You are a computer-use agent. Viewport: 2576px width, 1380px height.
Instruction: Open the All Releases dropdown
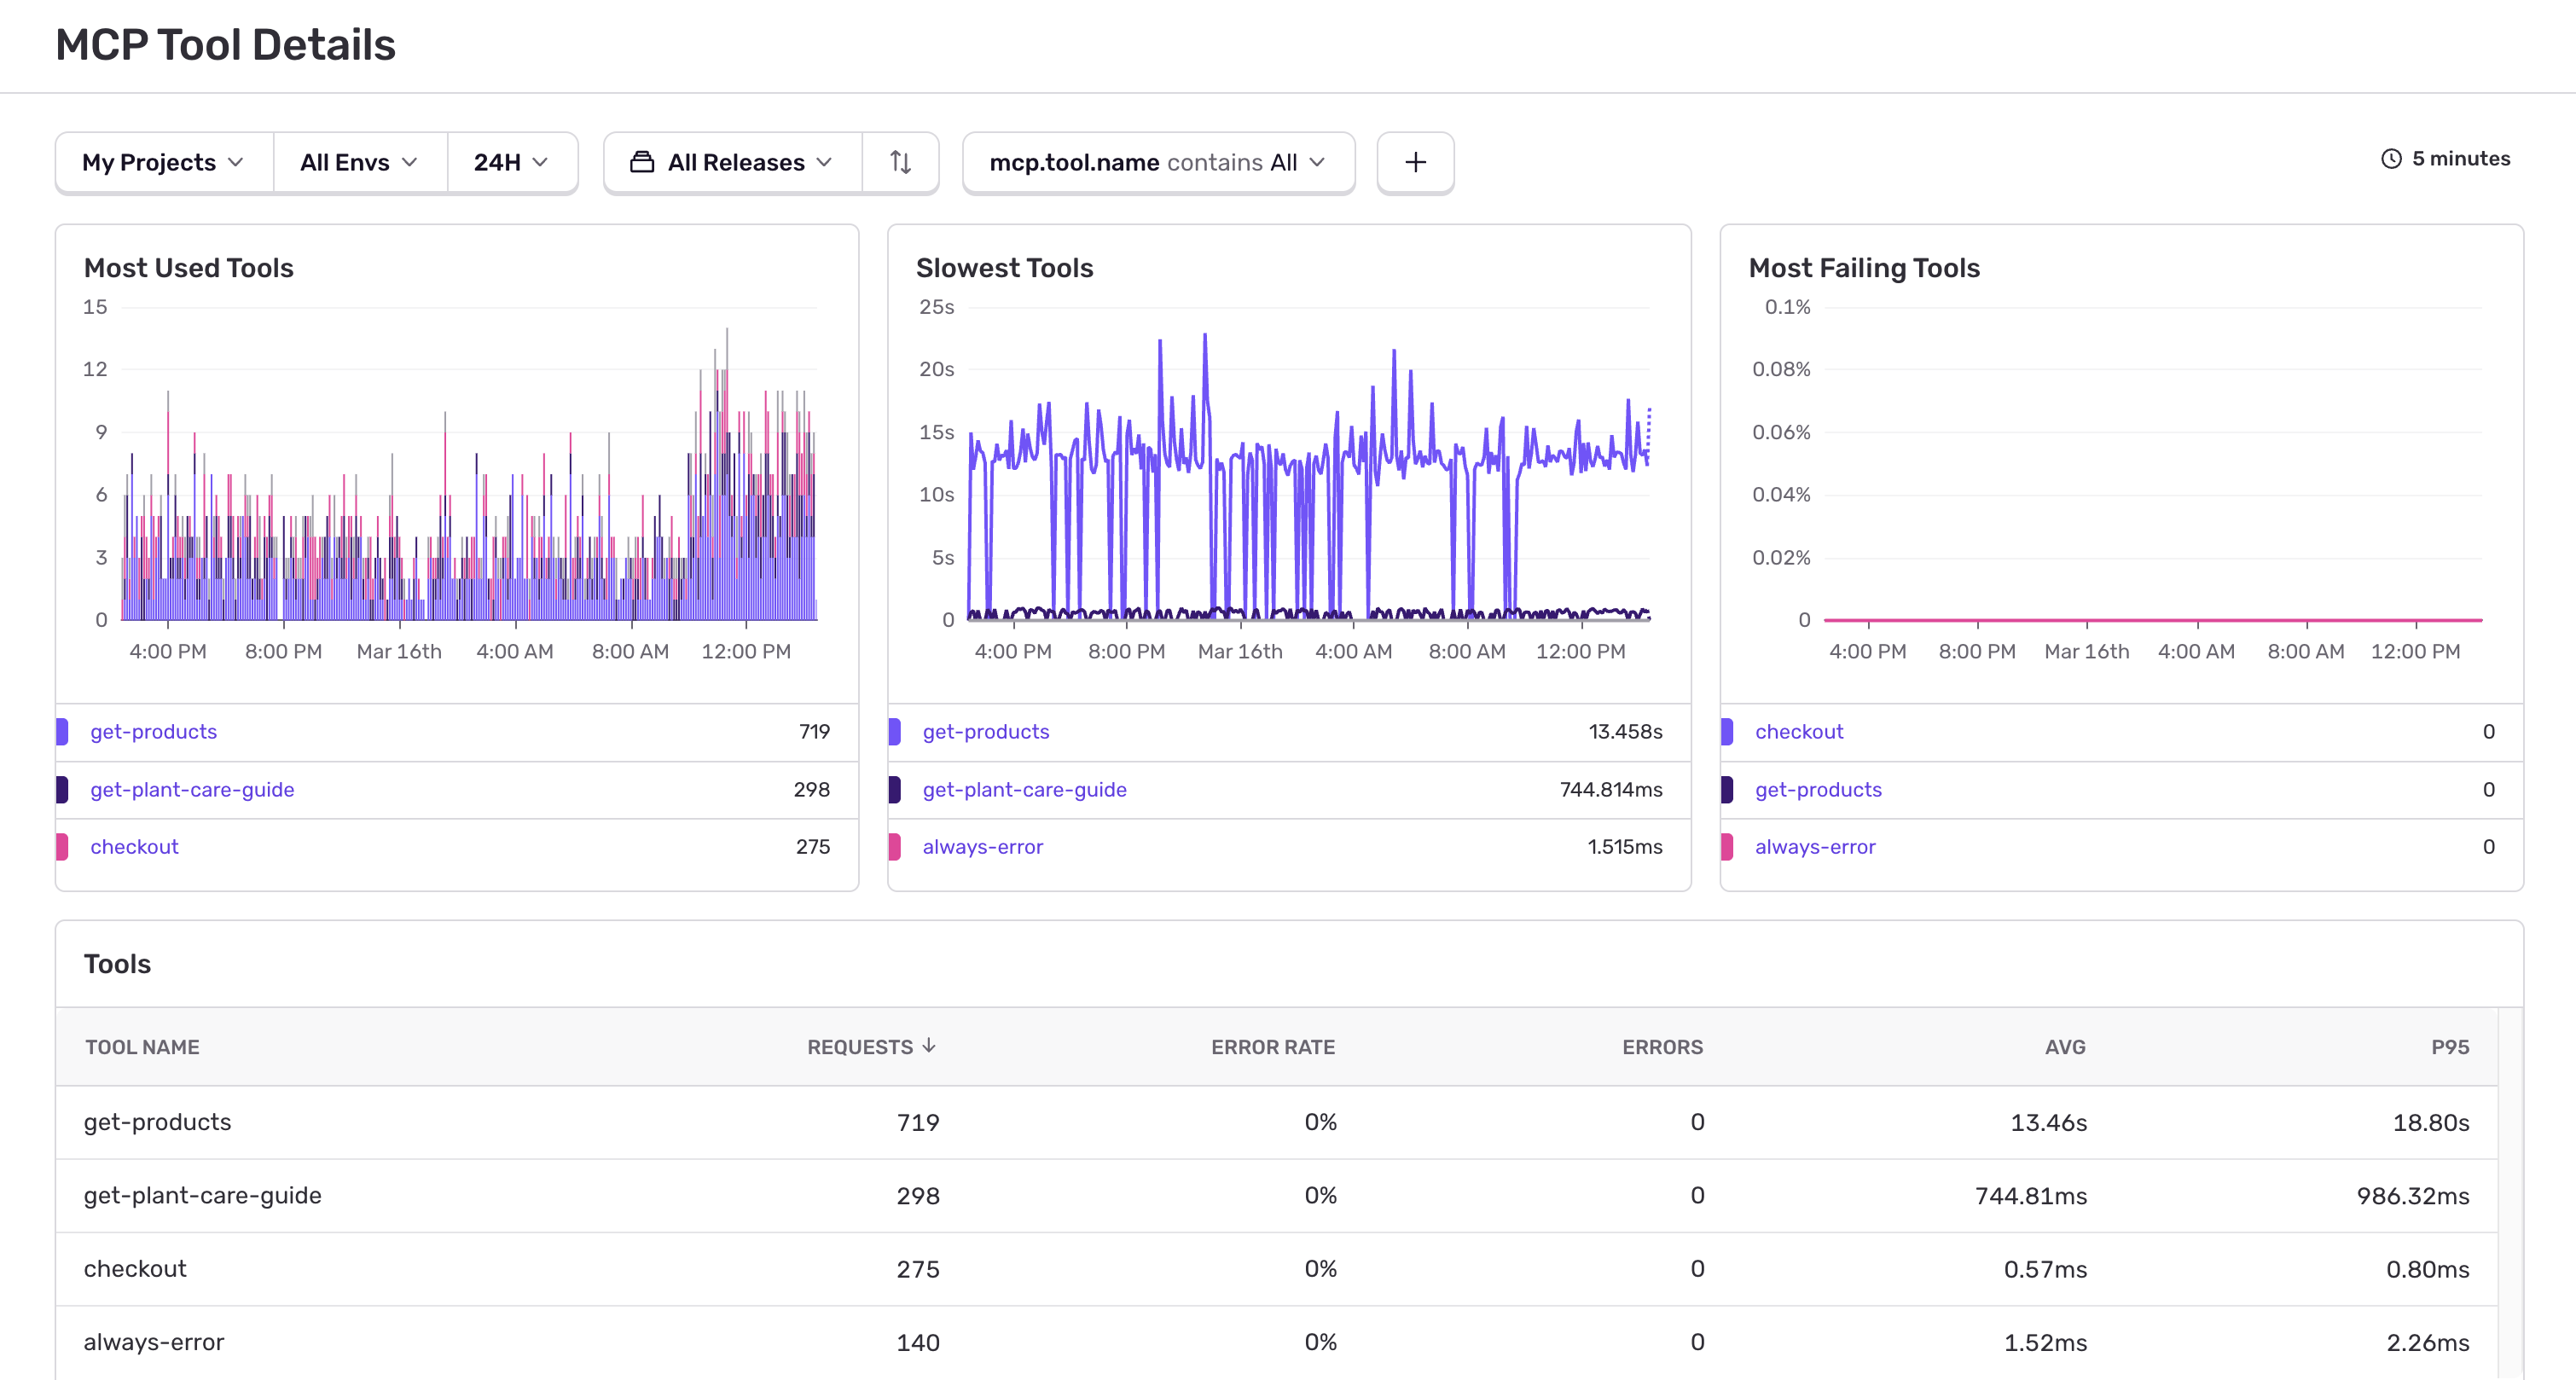tap(732, 162)
